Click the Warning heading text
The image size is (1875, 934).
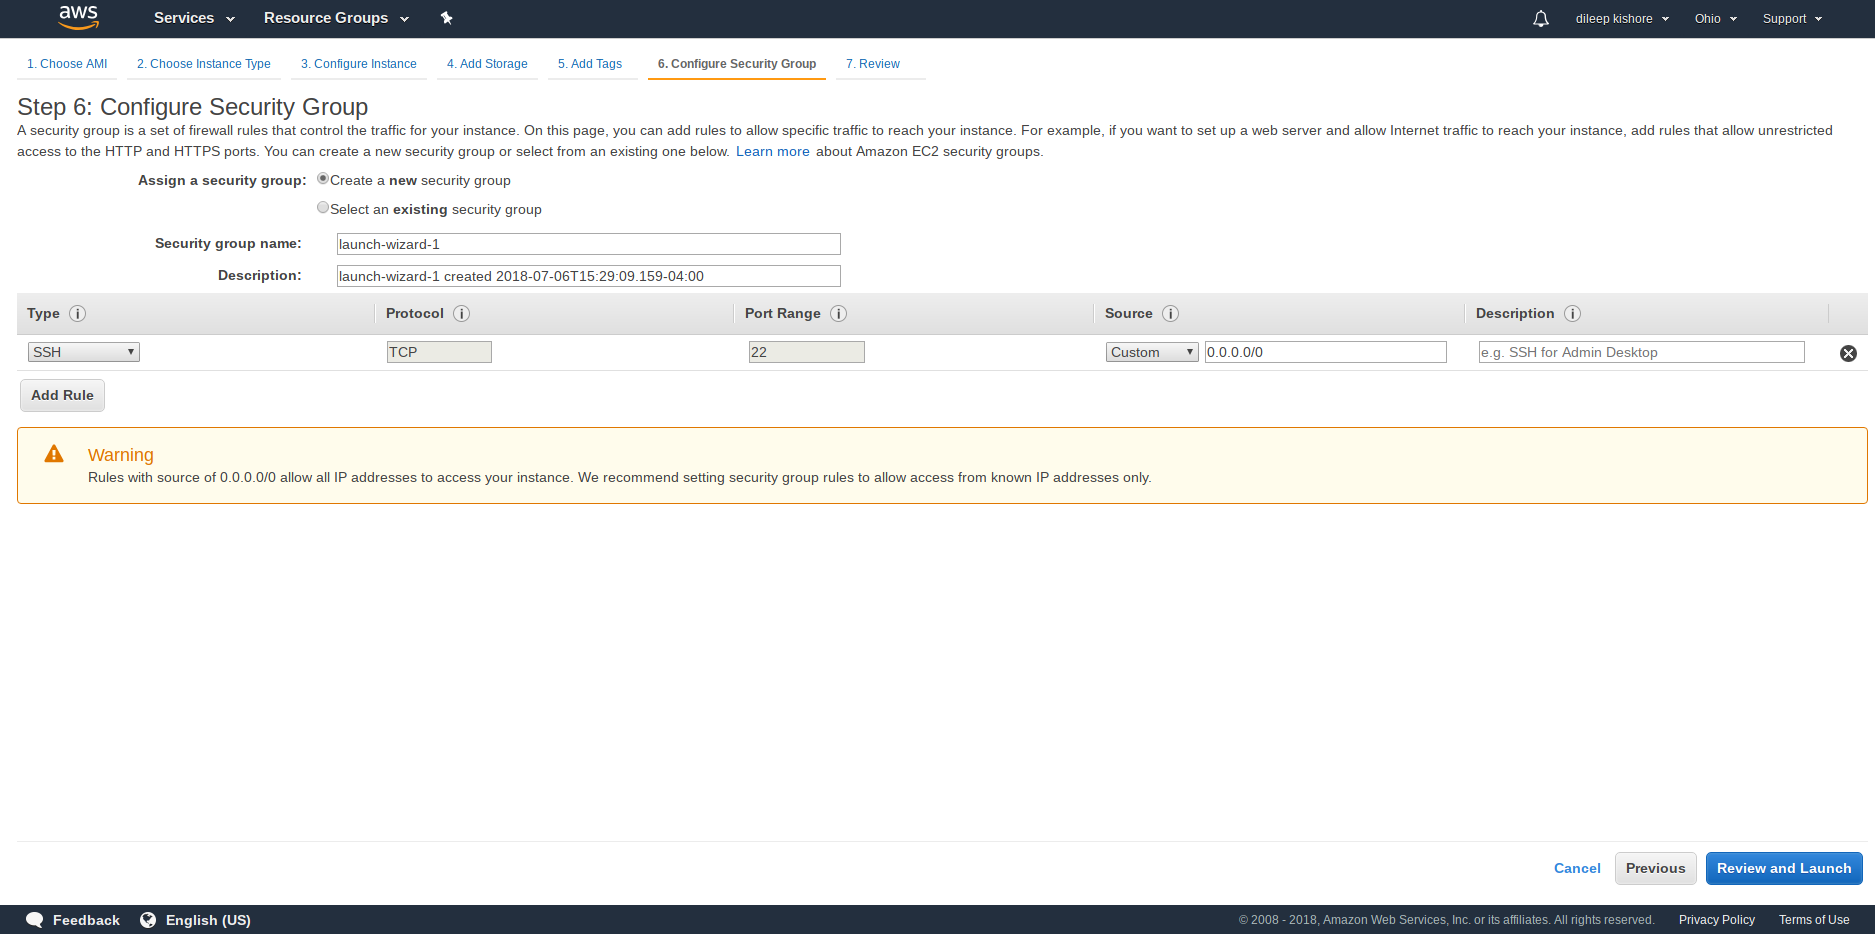pos(121,455)
